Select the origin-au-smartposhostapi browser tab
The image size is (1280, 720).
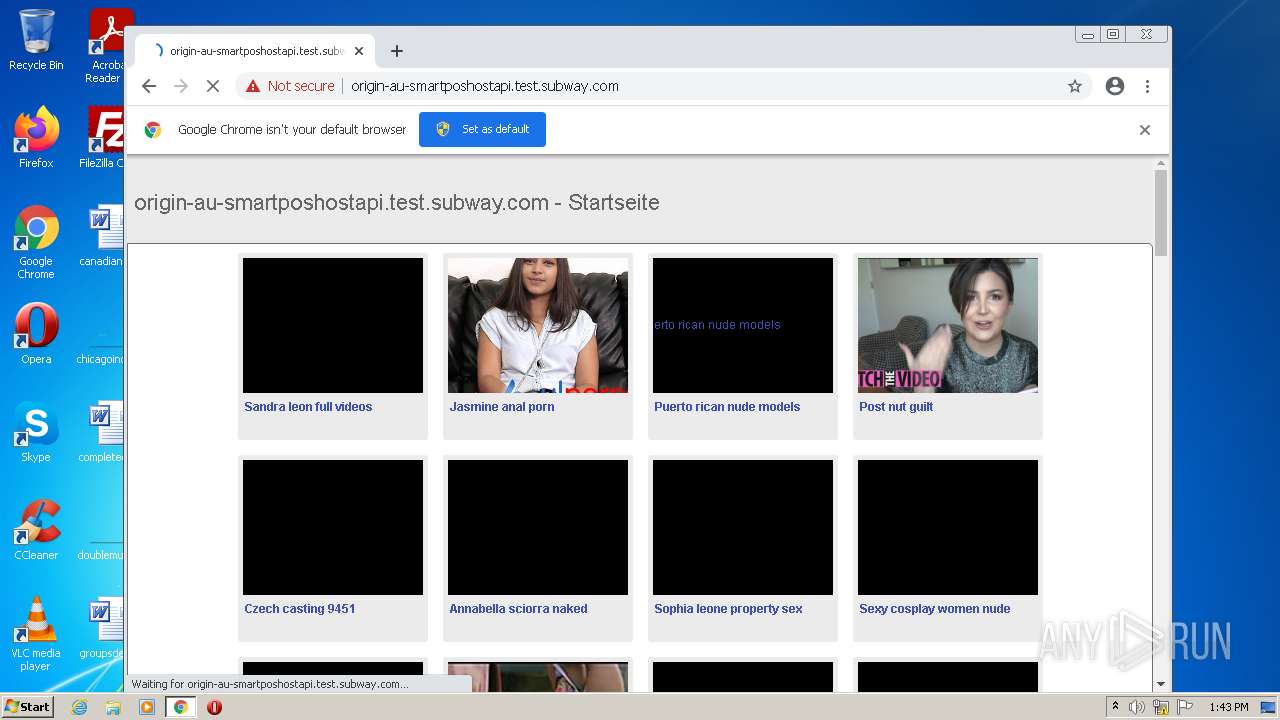tap(255, 51)
